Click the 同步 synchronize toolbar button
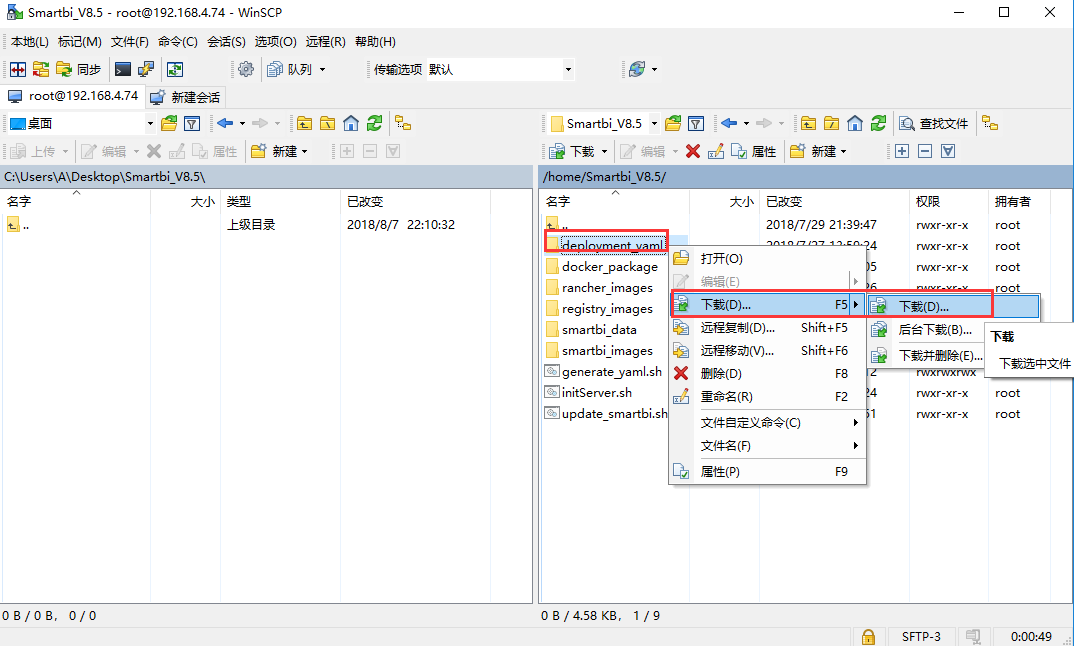The width and height of the screenshot is (1074, 646). pos(78,69)
